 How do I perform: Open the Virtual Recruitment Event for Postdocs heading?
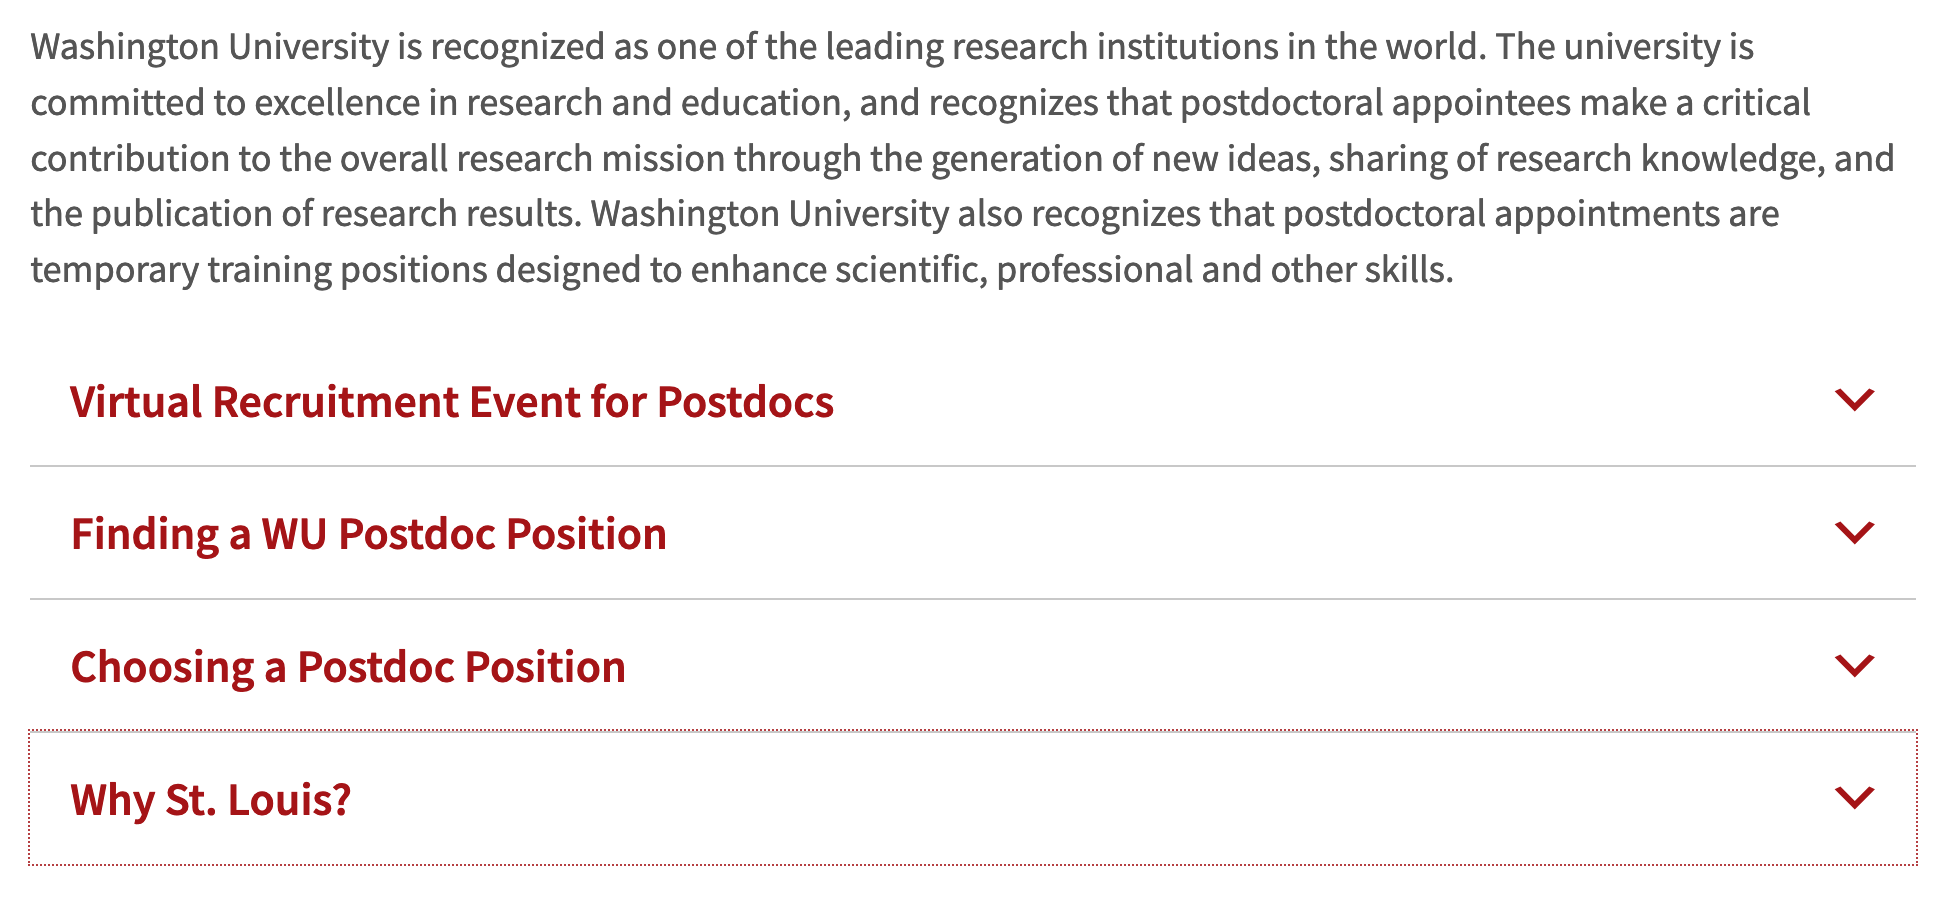[451, 402]
